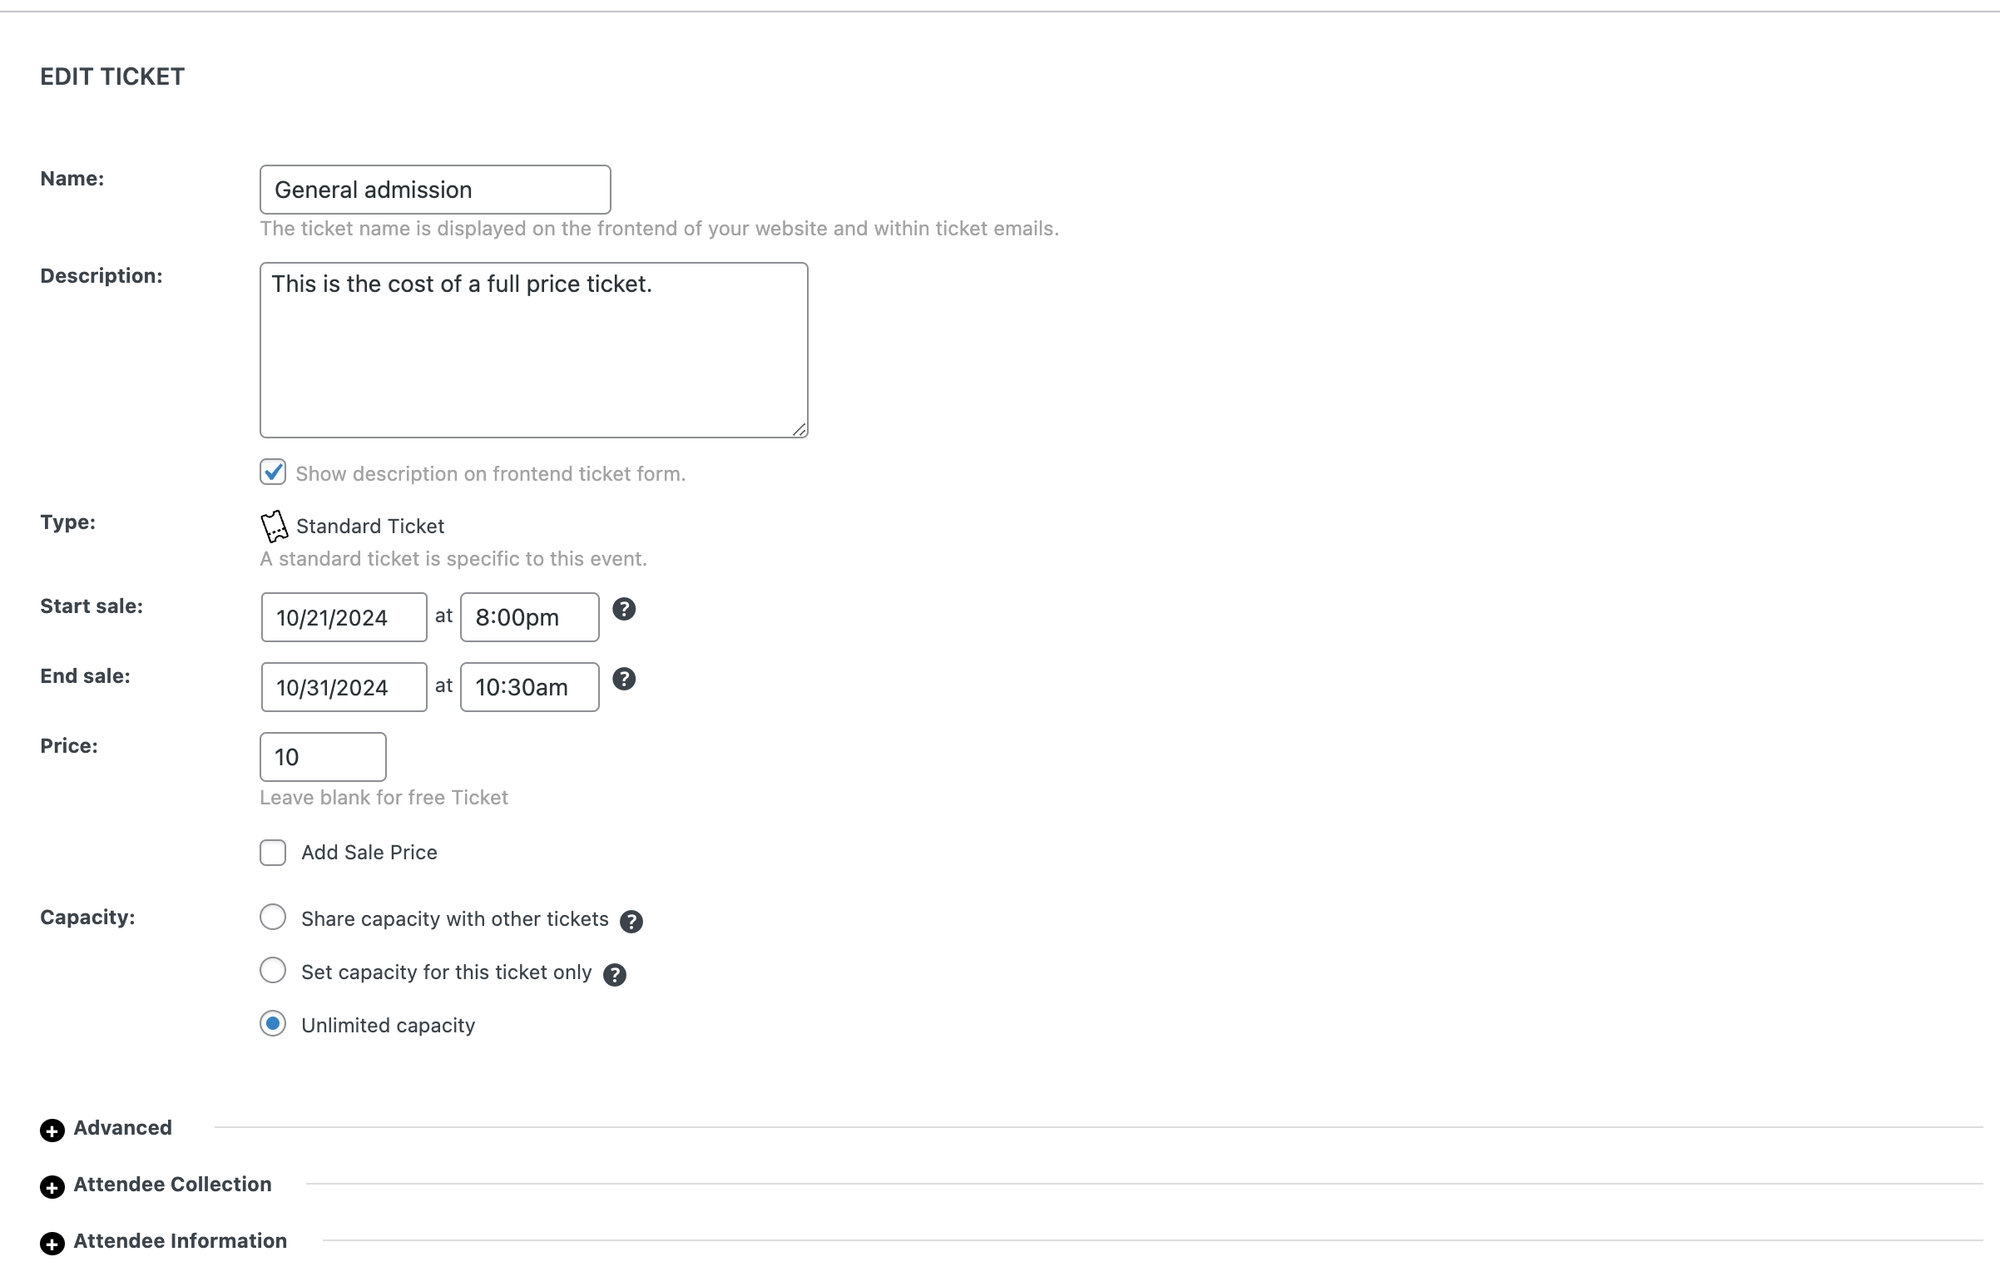Expand the Advanced section label
This screenshot has width=2000, height=1286.
[x=123, y=1128]
